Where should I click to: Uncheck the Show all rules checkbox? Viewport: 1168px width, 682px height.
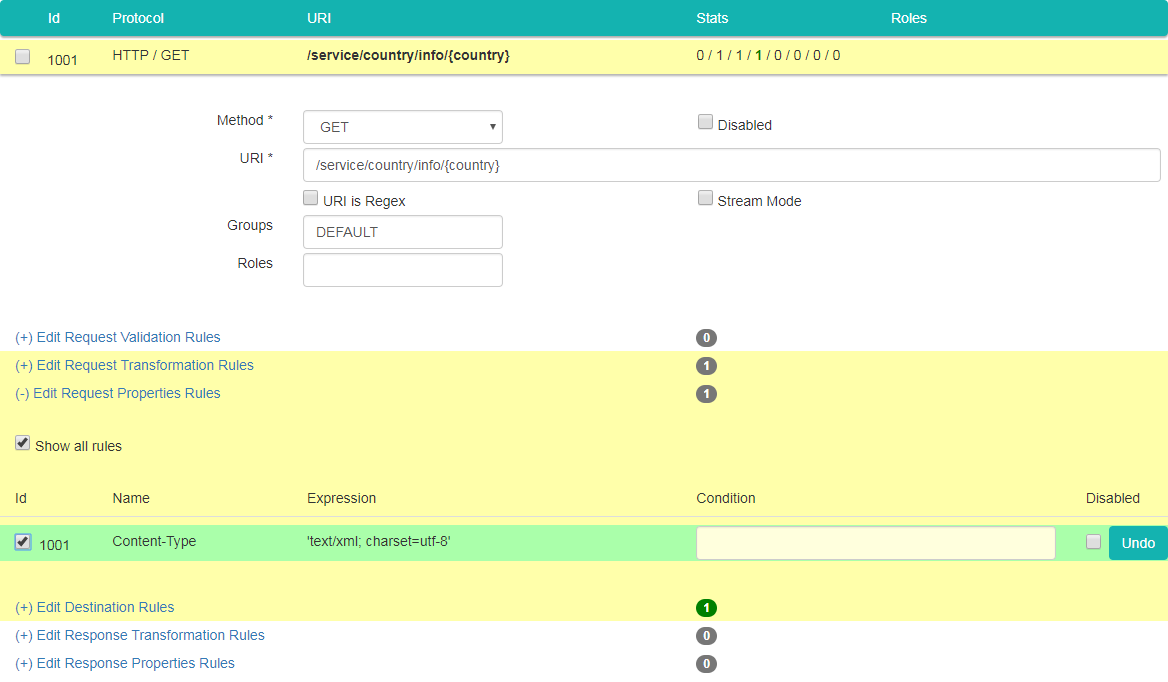pos(23,443)
